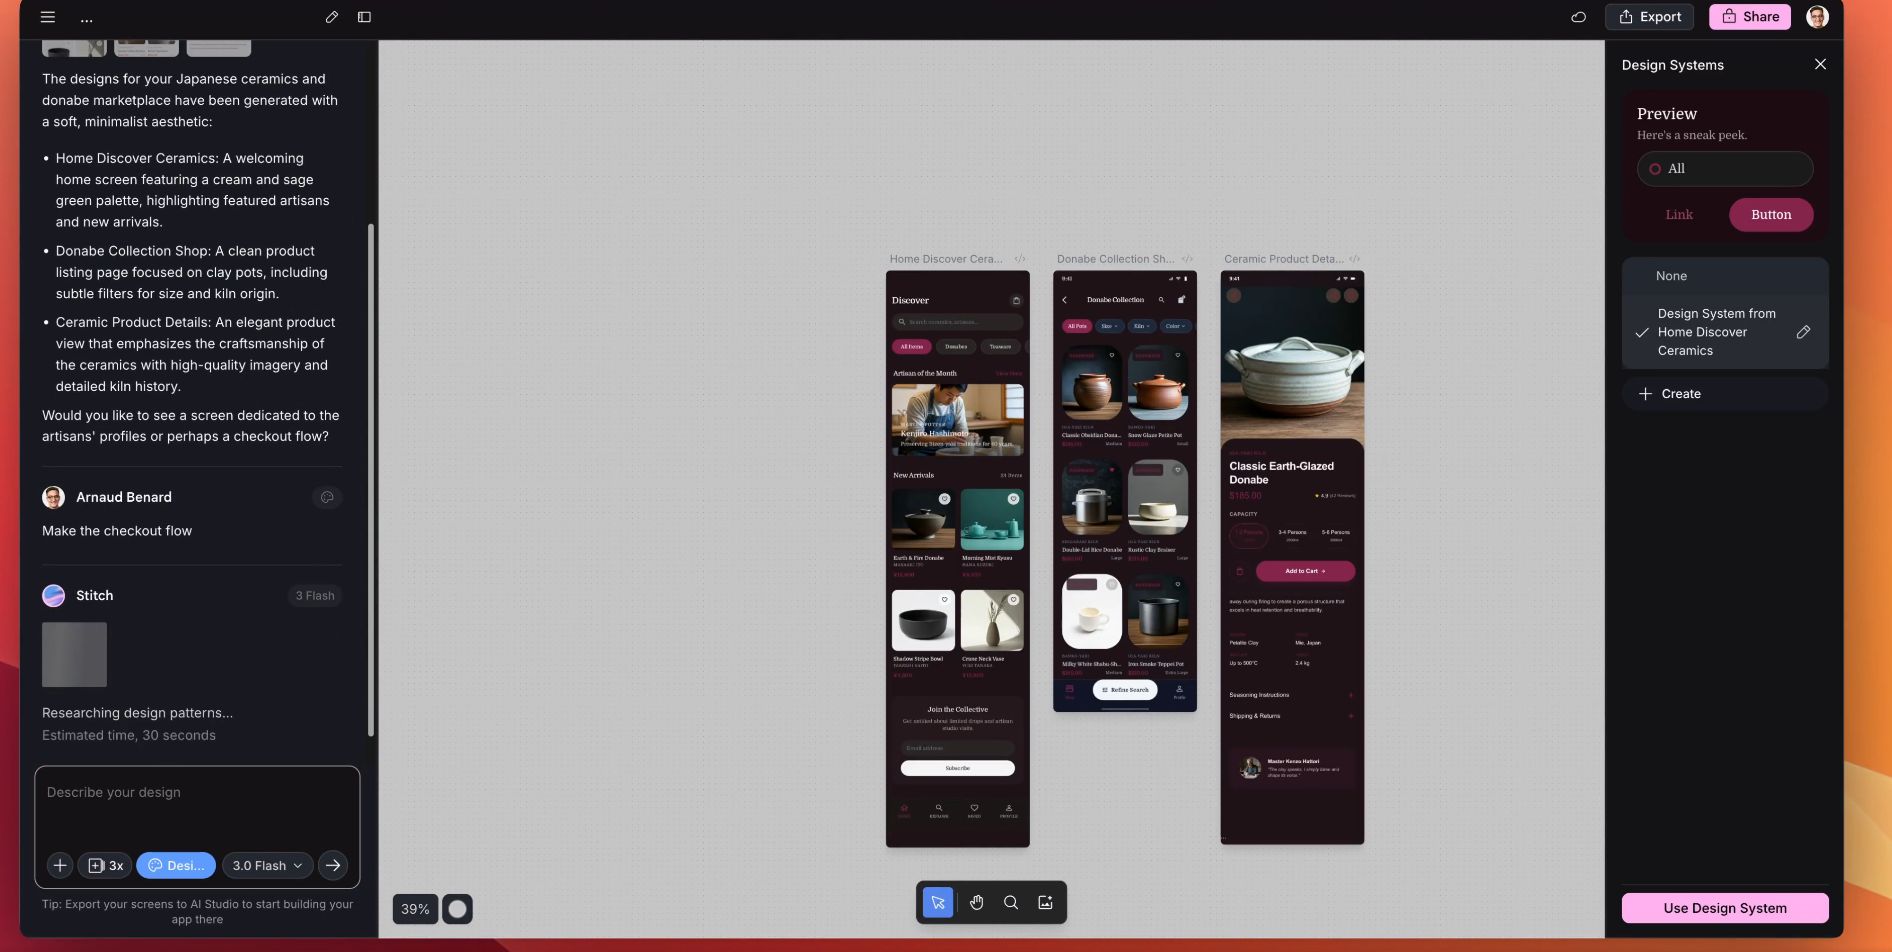This screenshot has height=952, width=1892.
Task: Send the prompt with the arrow button
Action: pyautogui.click(x=333, y=865)
